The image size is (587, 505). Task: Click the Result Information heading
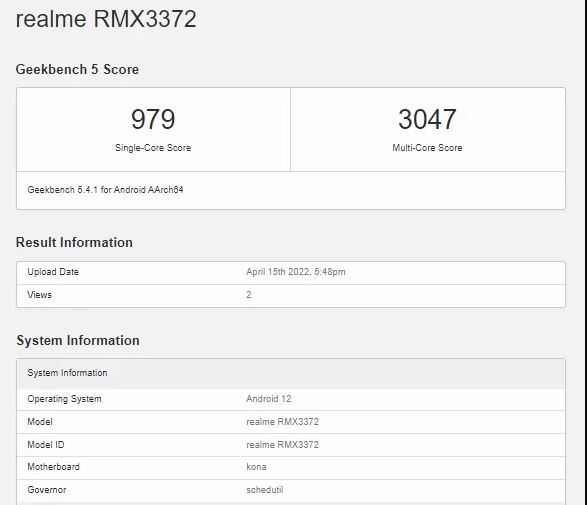tap(74, 242)
